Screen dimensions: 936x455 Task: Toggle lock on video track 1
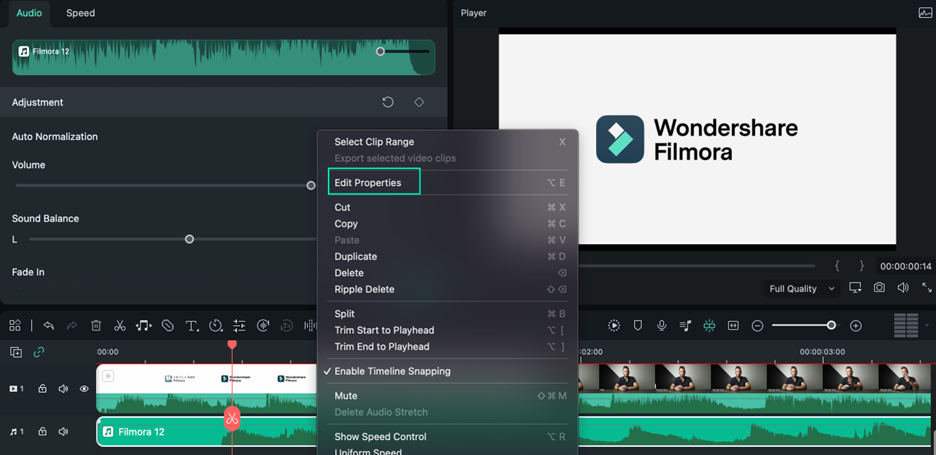(x=42, y=389)
